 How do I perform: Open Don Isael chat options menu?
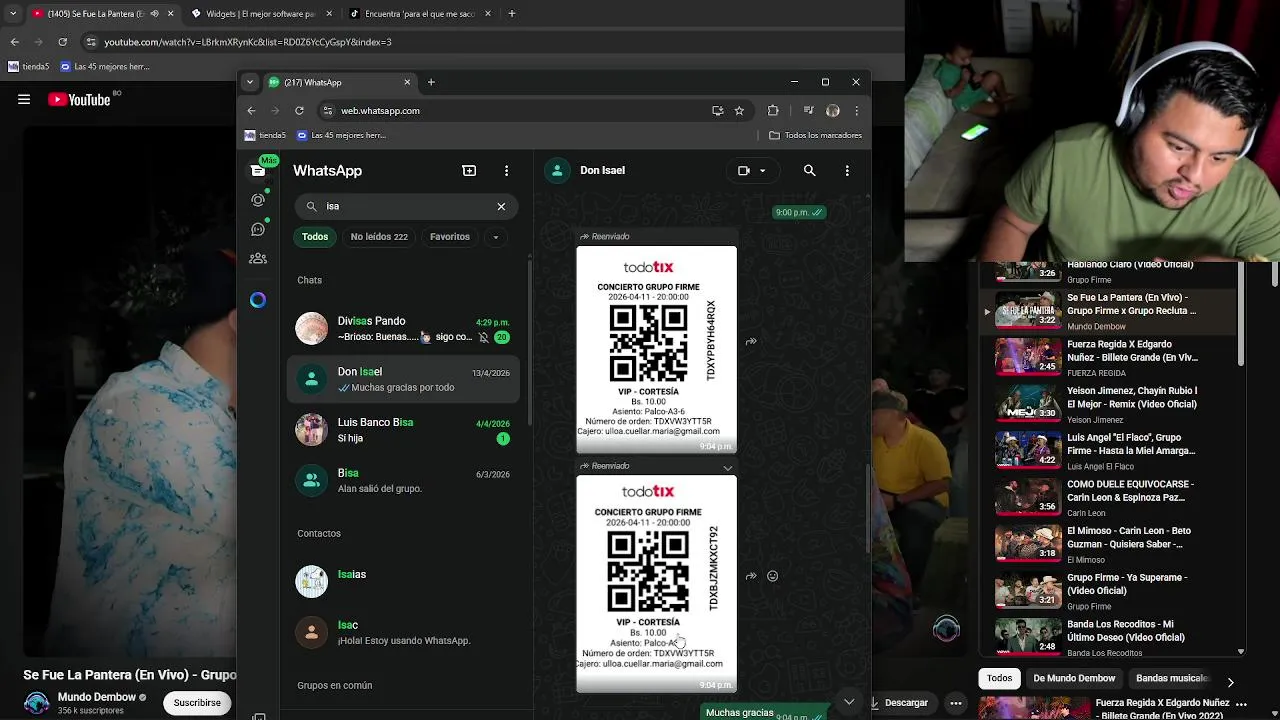click(x=847, y=171)
